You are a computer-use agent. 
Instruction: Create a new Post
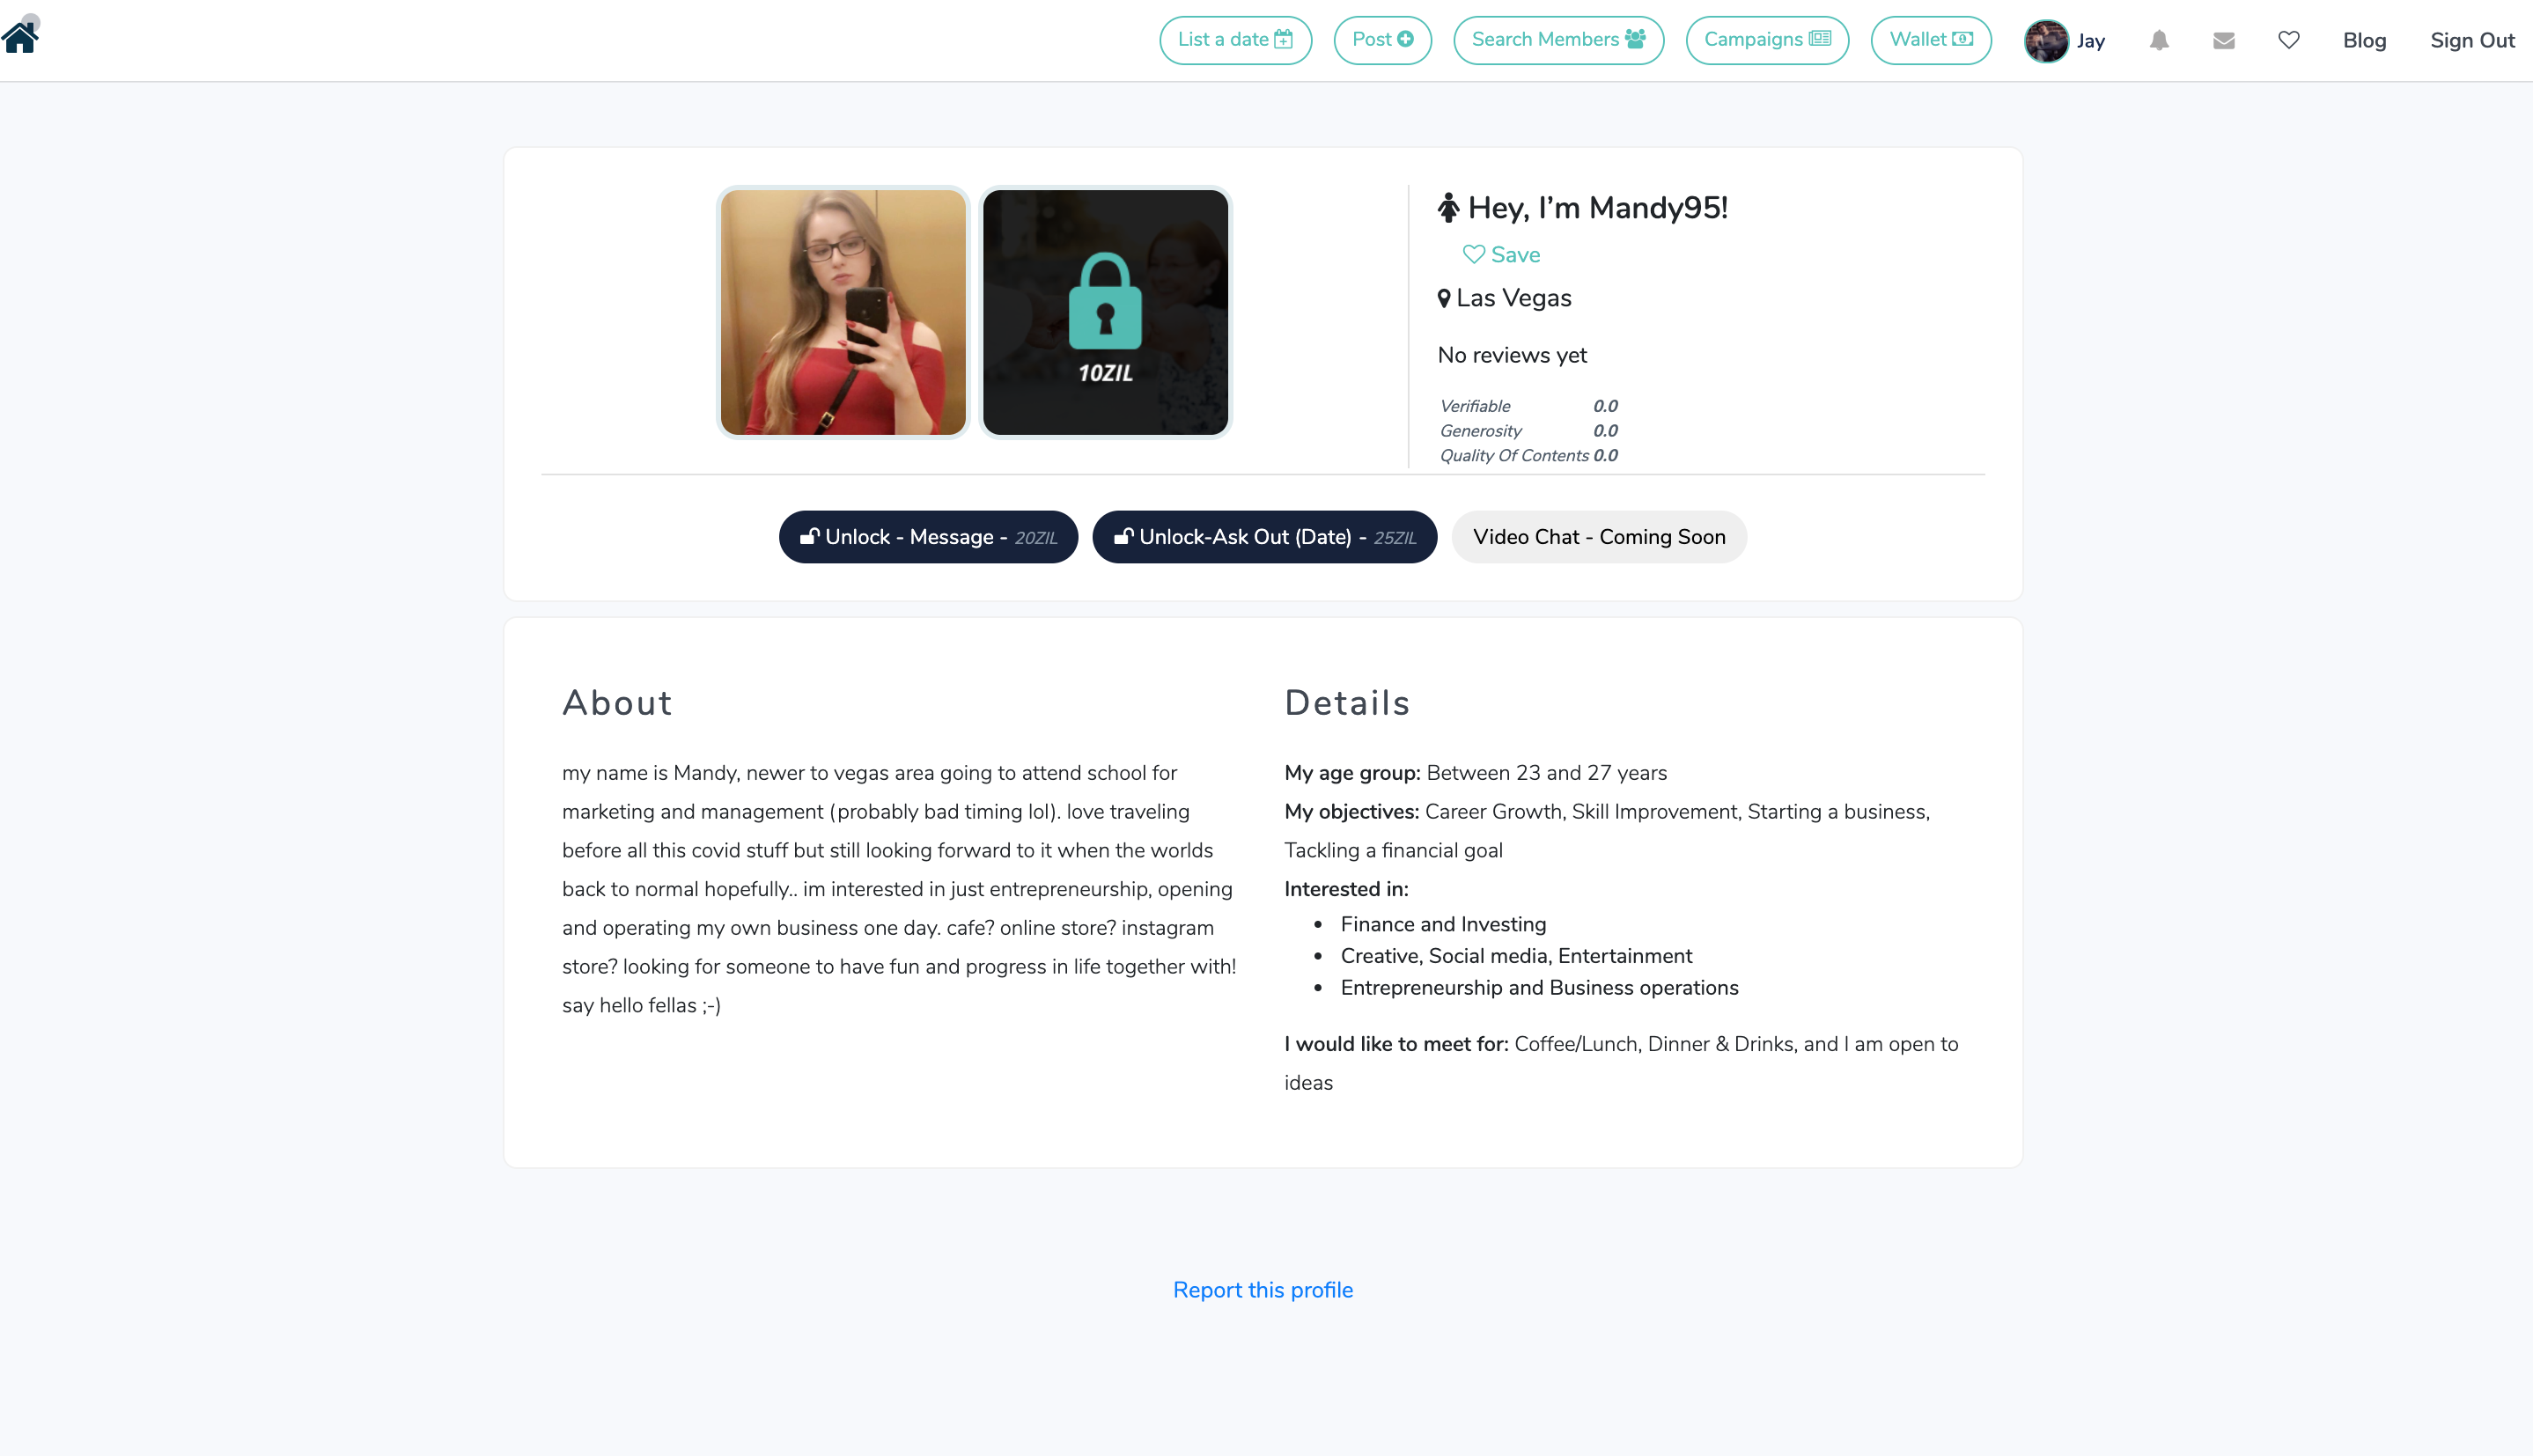(1382, 40)
